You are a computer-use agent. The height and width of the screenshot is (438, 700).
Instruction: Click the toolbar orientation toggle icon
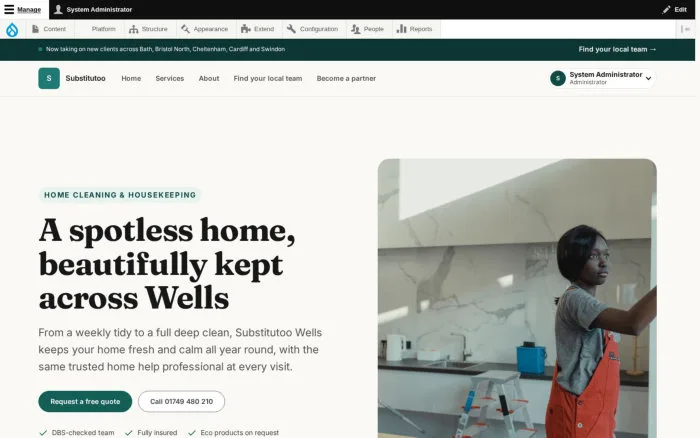685,29
